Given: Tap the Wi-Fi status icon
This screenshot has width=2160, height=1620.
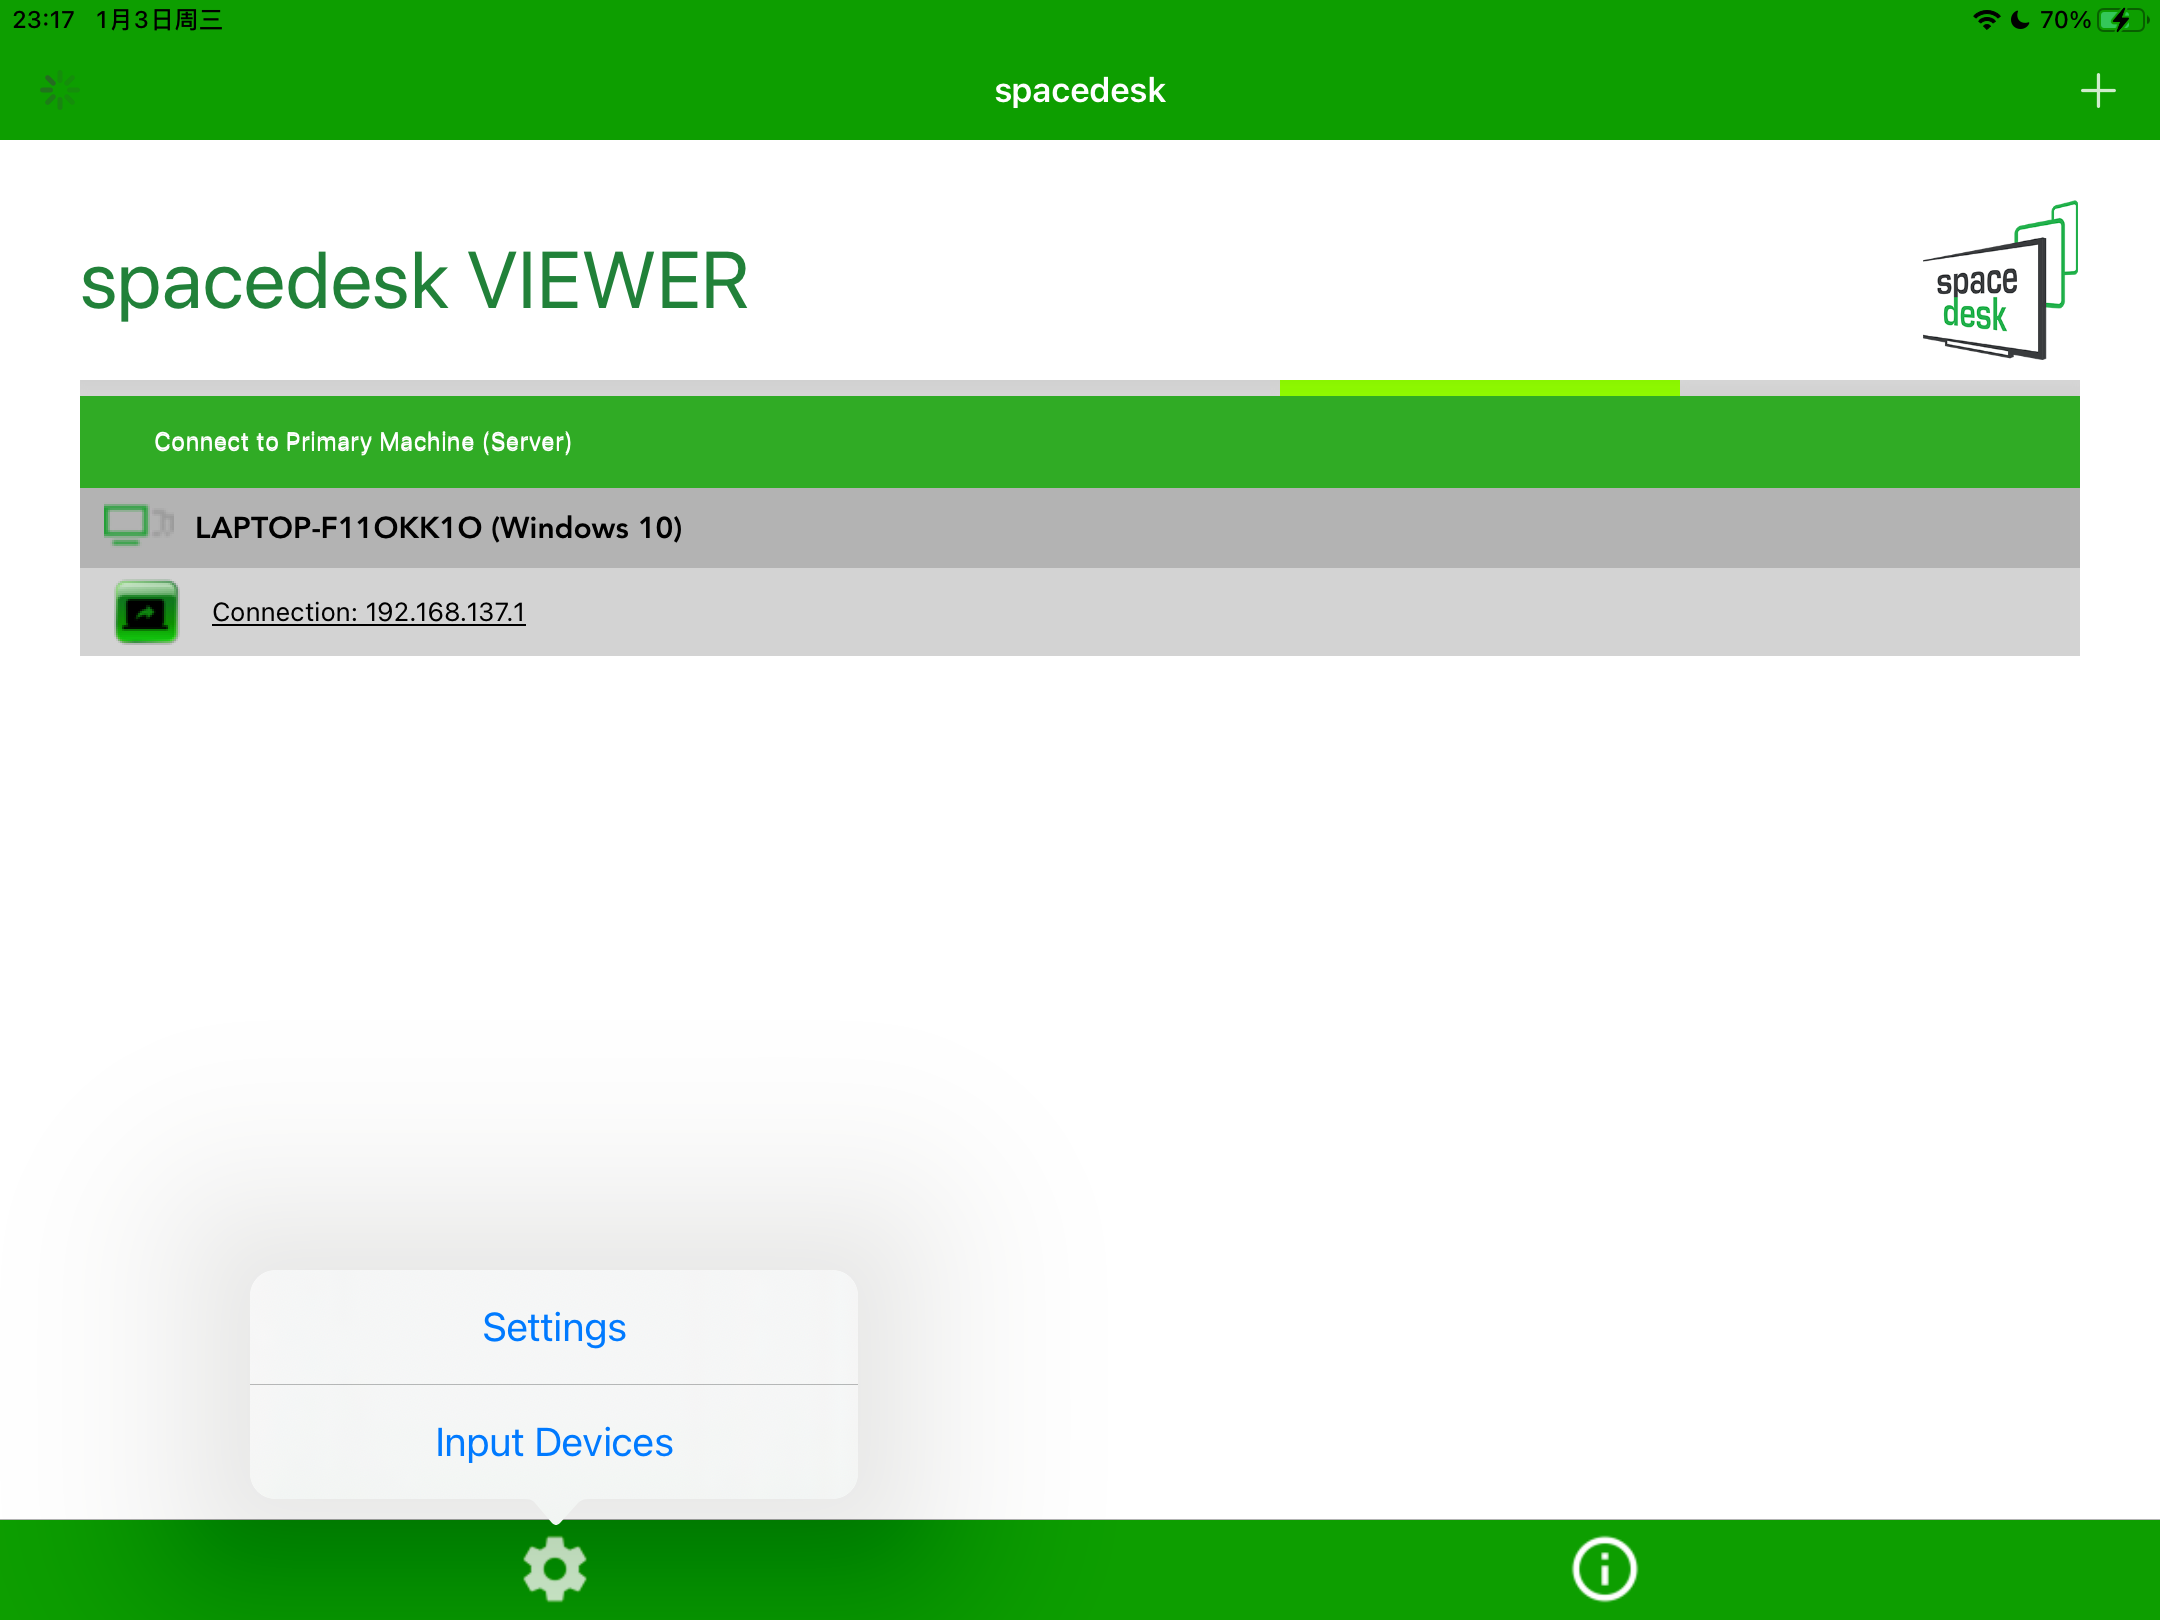Looking at the screenshot, I should coord(1985,20).
